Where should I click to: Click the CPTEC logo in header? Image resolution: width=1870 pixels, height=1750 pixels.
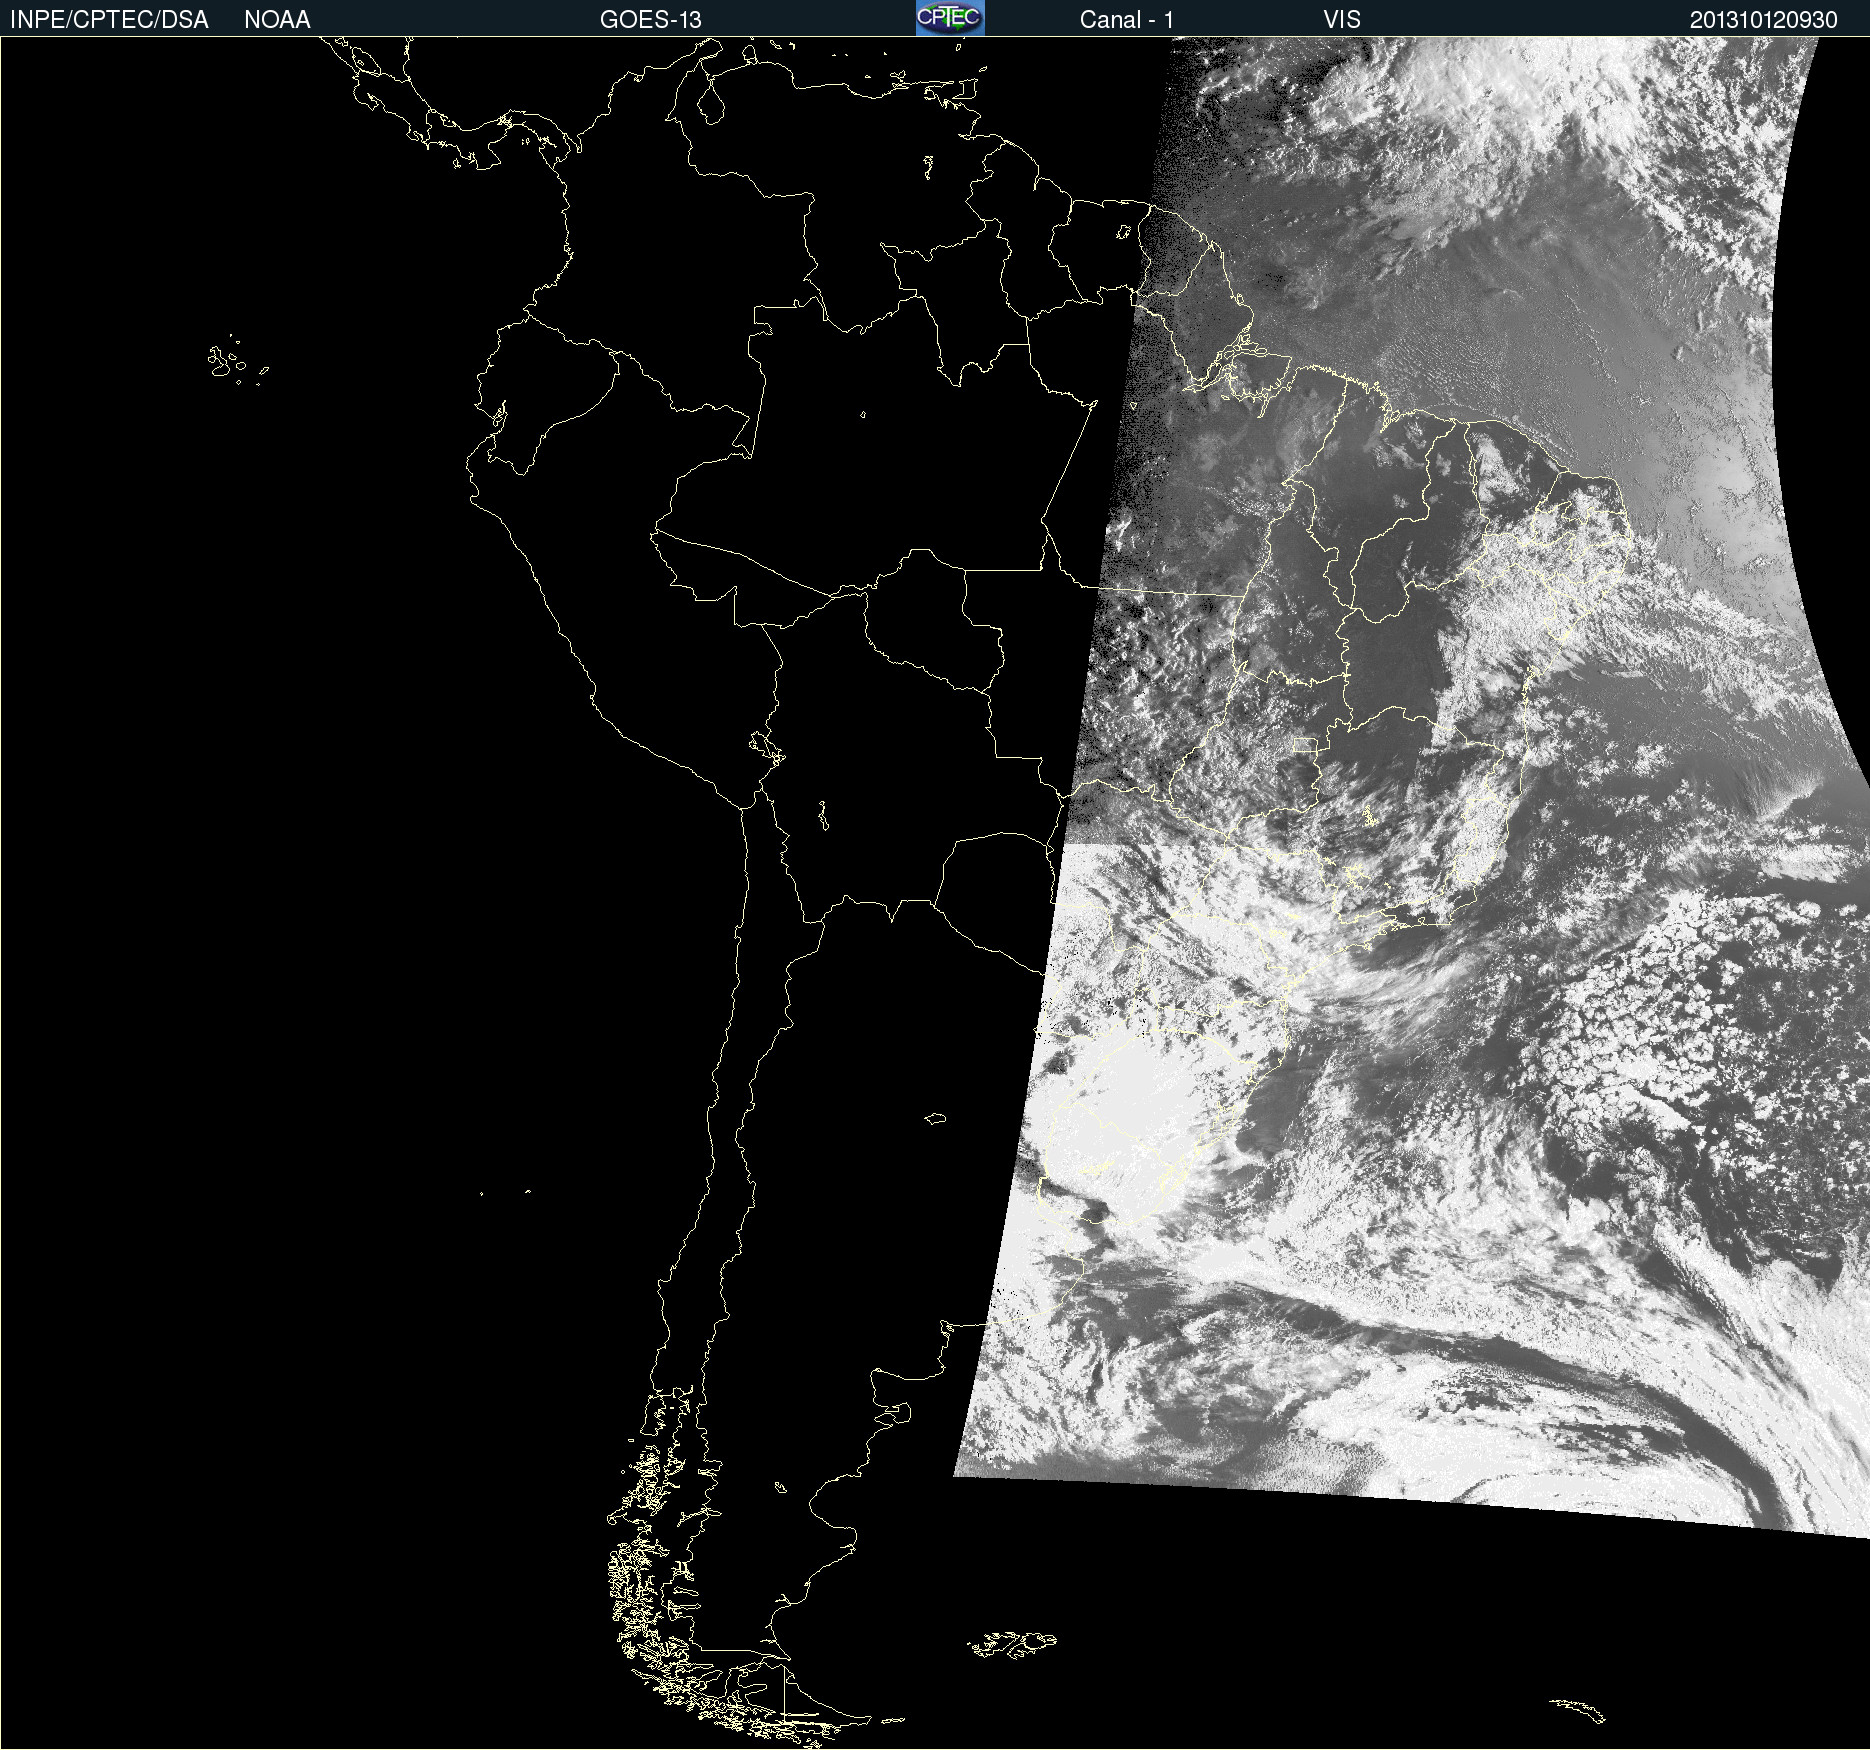(949, 18)
